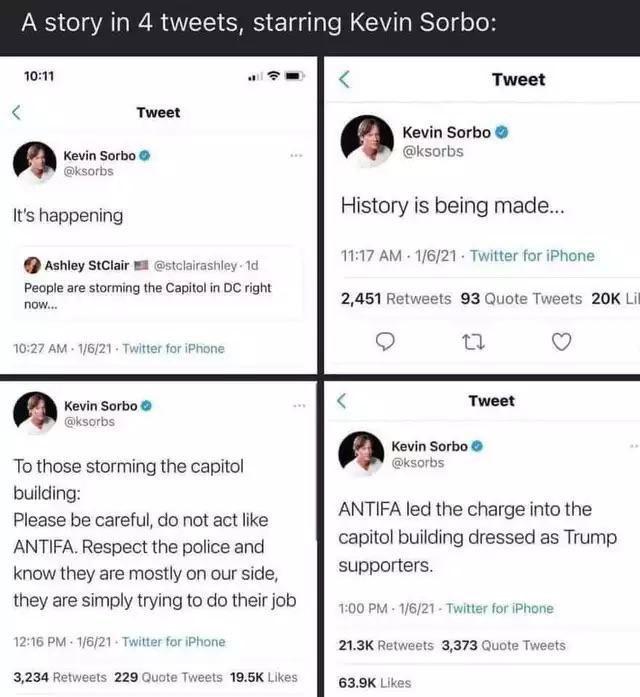
Task: Show the 63.9K Likes list
Action: tap(375, 683)
